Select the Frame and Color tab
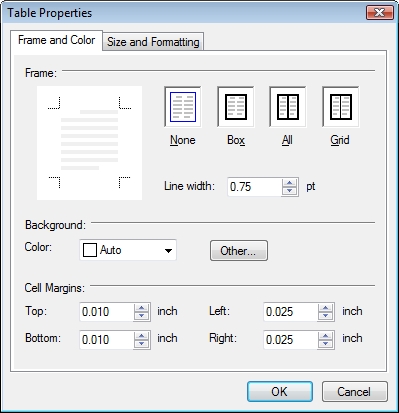The width and height of the screenshot is (399, 413). click(x=56, y=40)
